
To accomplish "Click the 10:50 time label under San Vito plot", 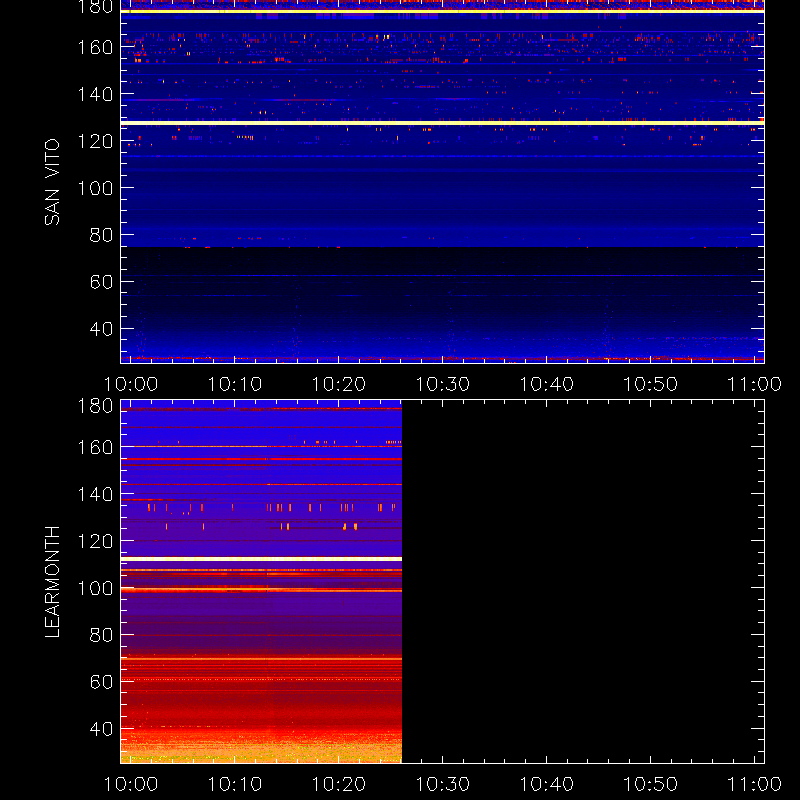I will click(651, 384).
